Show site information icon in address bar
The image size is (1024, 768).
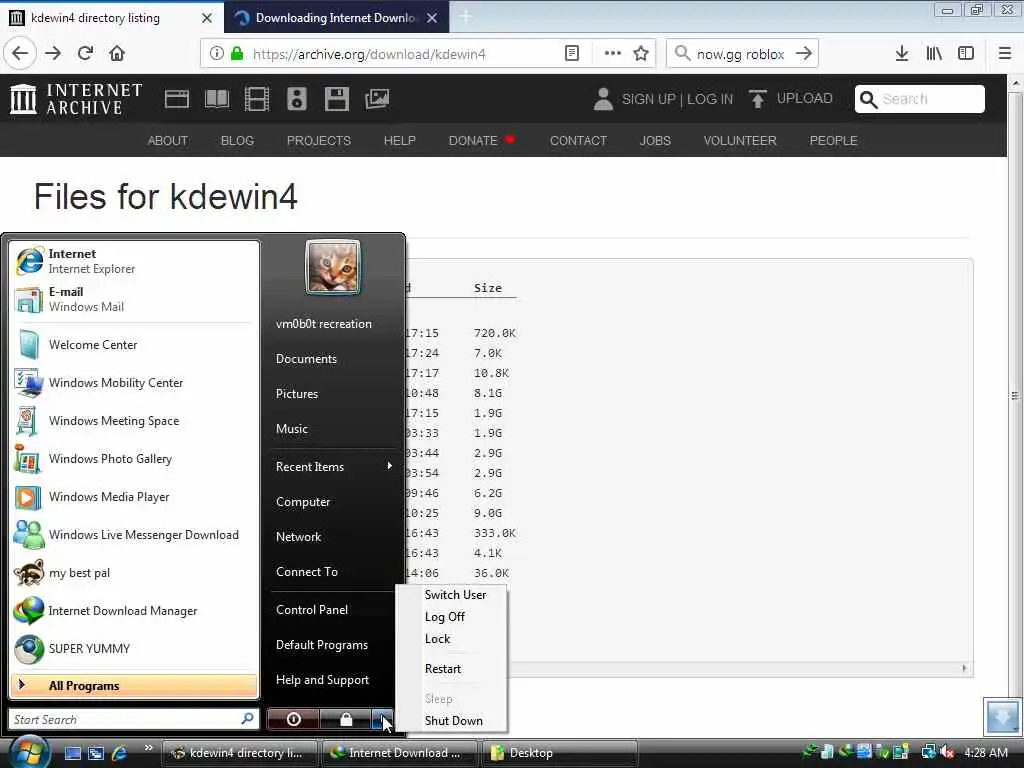click(216, 54)
